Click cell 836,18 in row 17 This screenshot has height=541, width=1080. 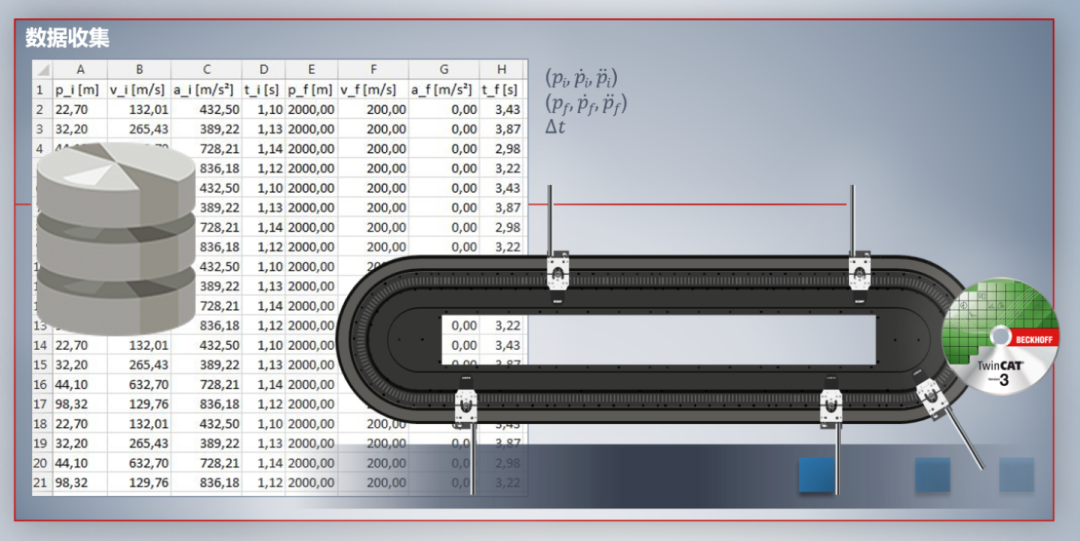tap(207, 404)
